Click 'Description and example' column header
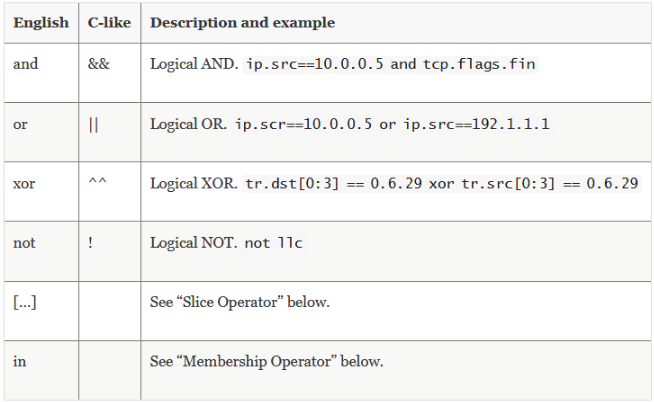Viewport: 654px width, 402px height. pyautogui.click(x=242, y=22)
